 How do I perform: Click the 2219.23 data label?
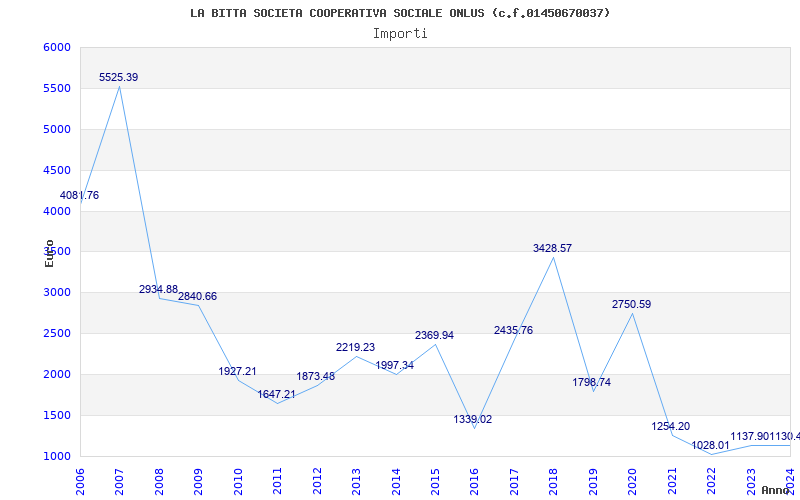(x=356, y=347)
